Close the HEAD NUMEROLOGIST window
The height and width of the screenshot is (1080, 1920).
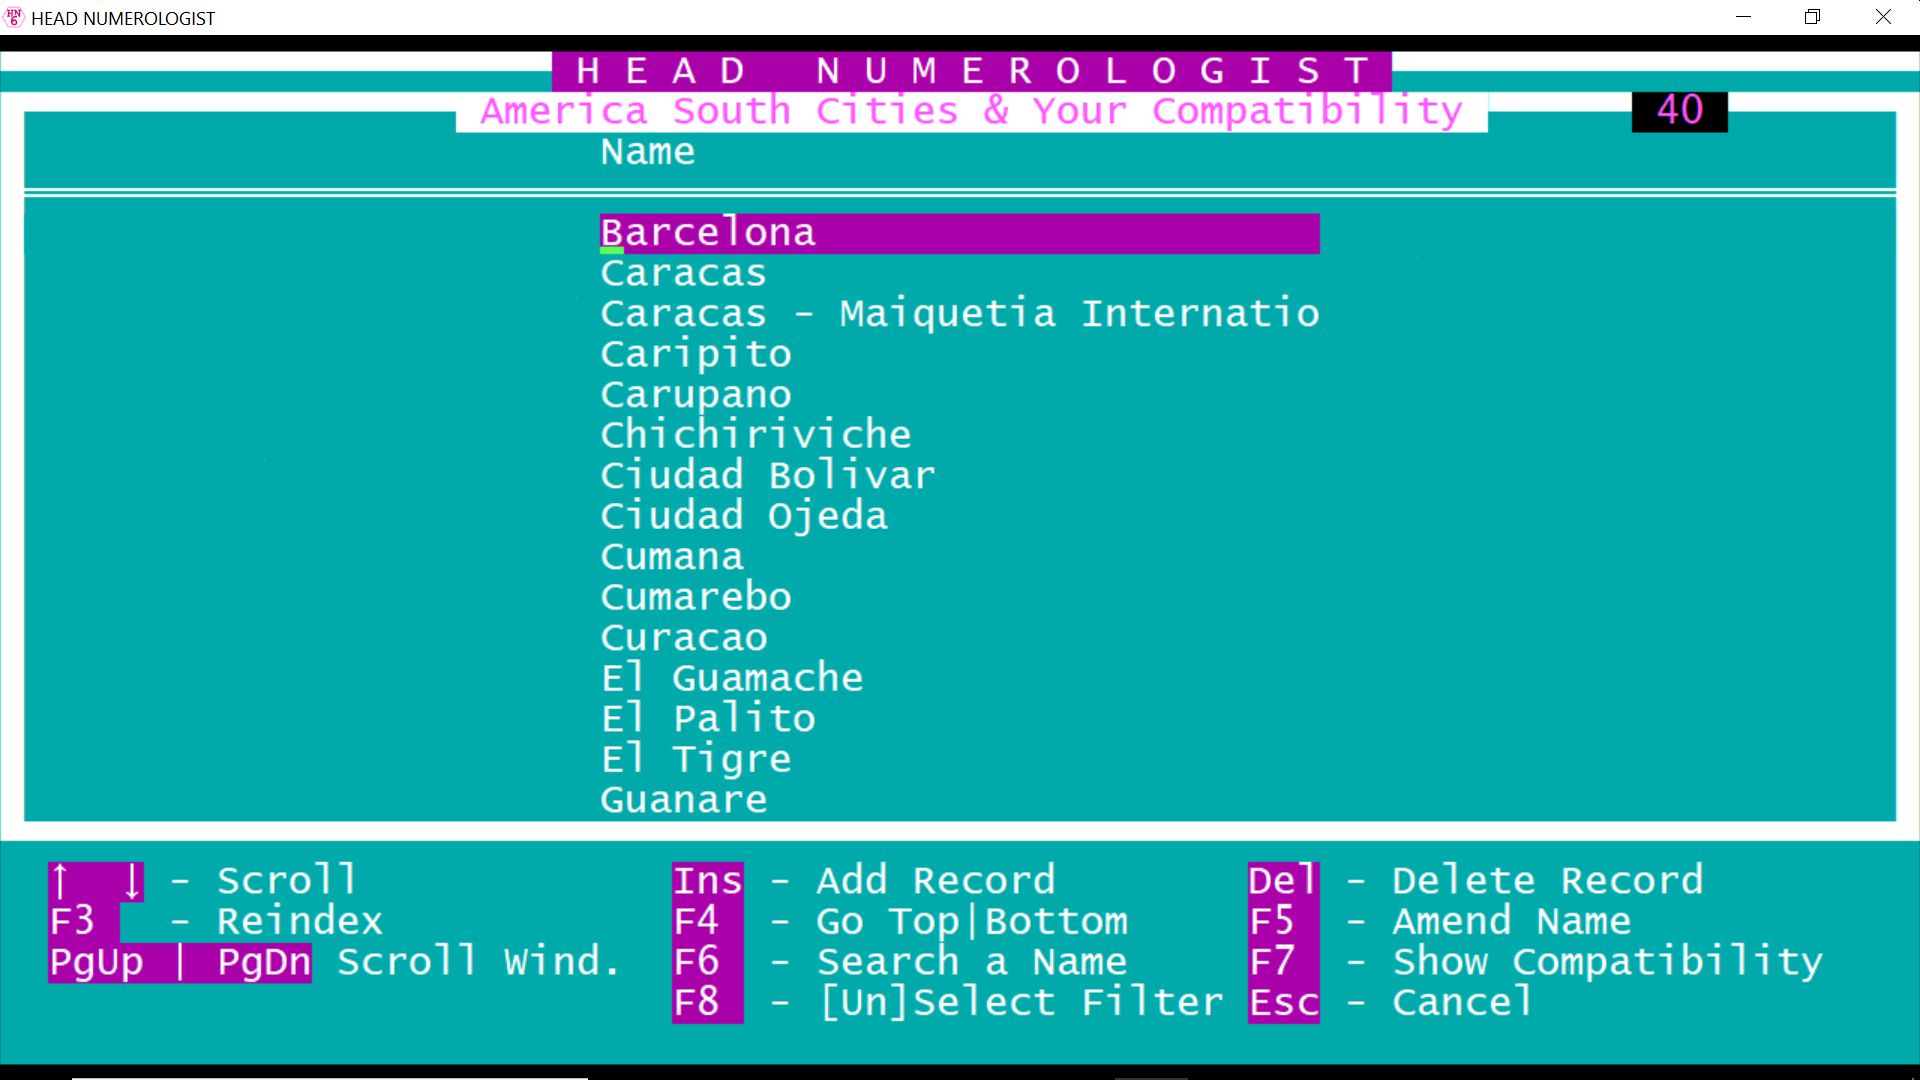pyautogui.click(x=1883, y=17)
